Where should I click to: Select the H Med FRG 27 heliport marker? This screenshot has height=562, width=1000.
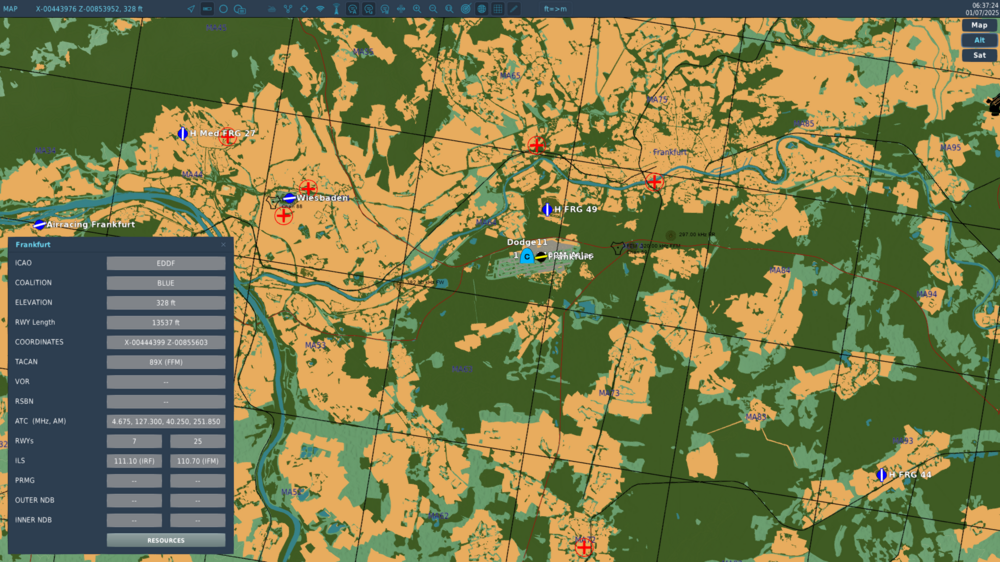click(x=183, y=133)
